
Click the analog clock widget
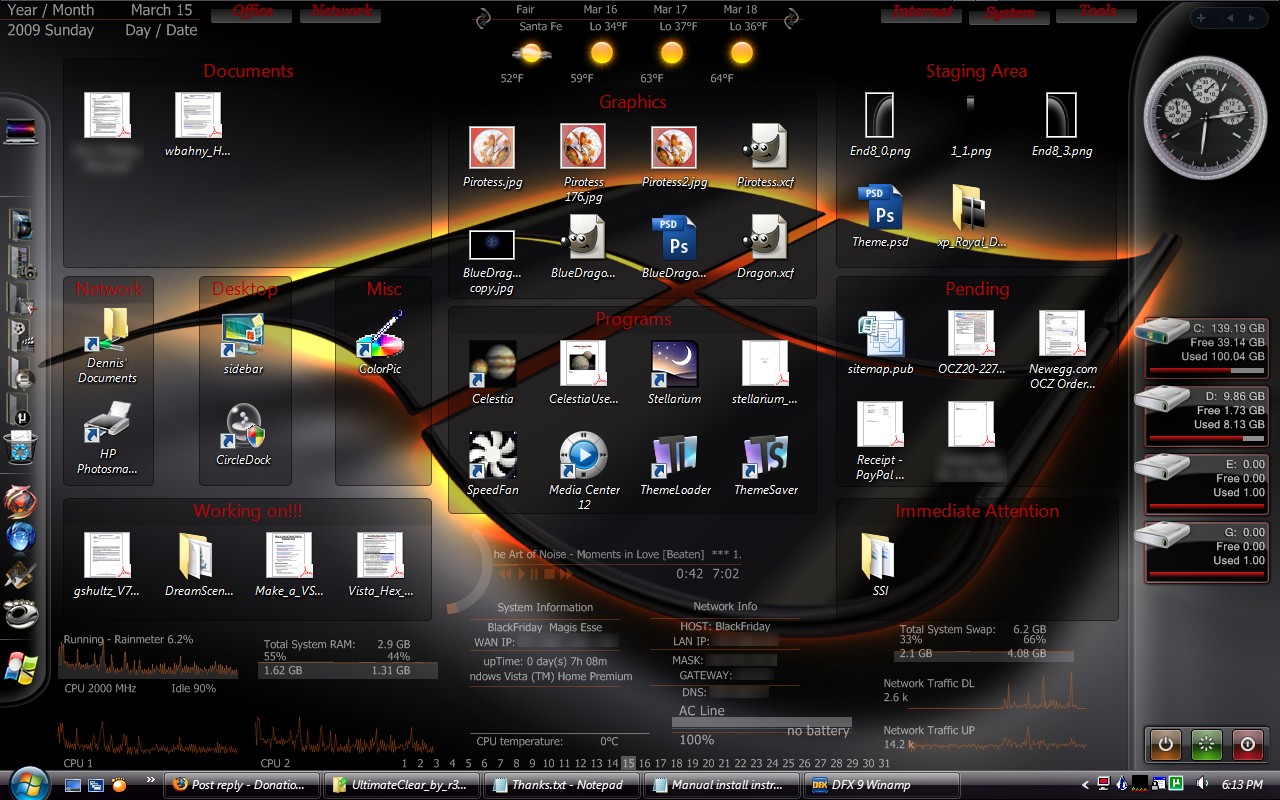pos(1205,118)
